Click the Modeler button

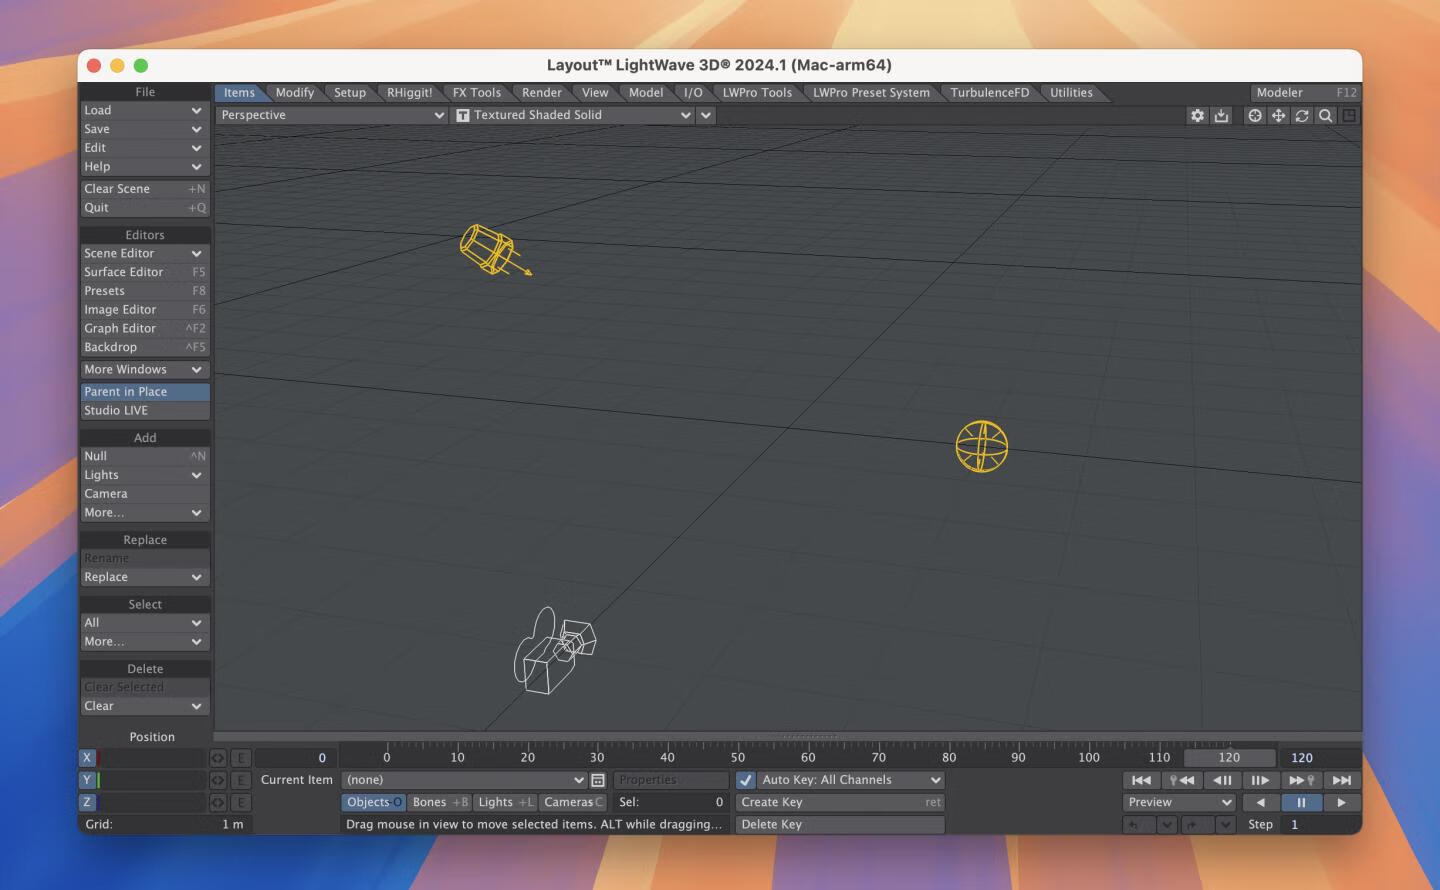[1306, 93]
